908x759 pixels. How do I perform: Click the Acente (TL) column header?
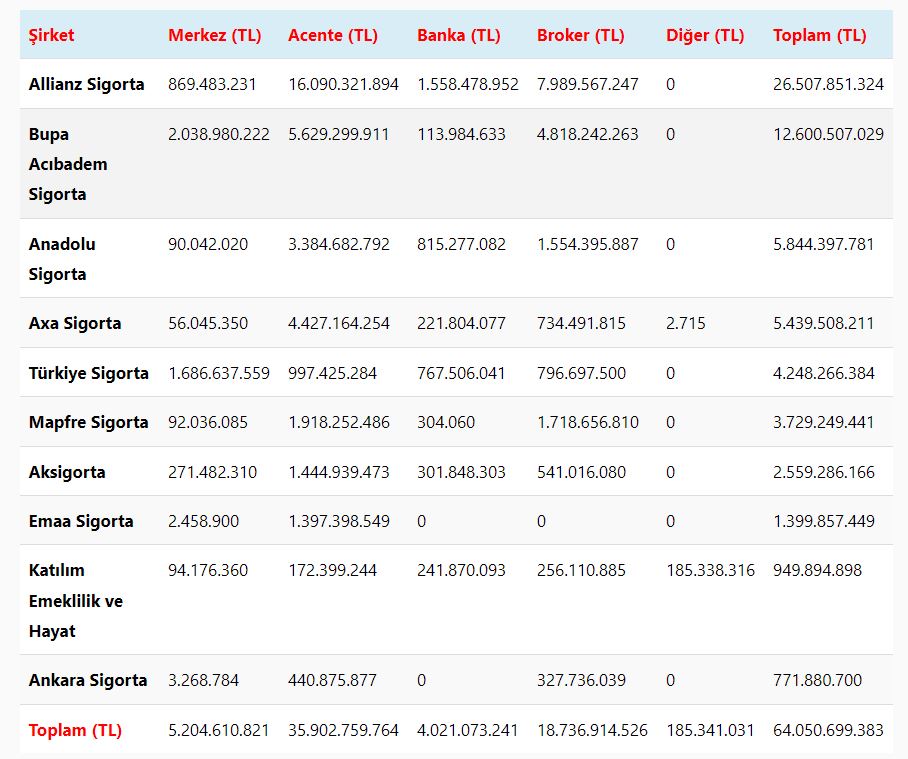pyautogui.click(x=333, y=35)
